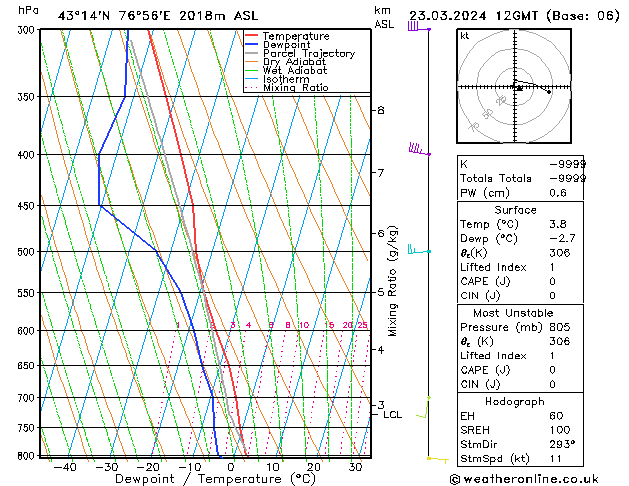Click the 'Dewpoint' legend entry

286,45
